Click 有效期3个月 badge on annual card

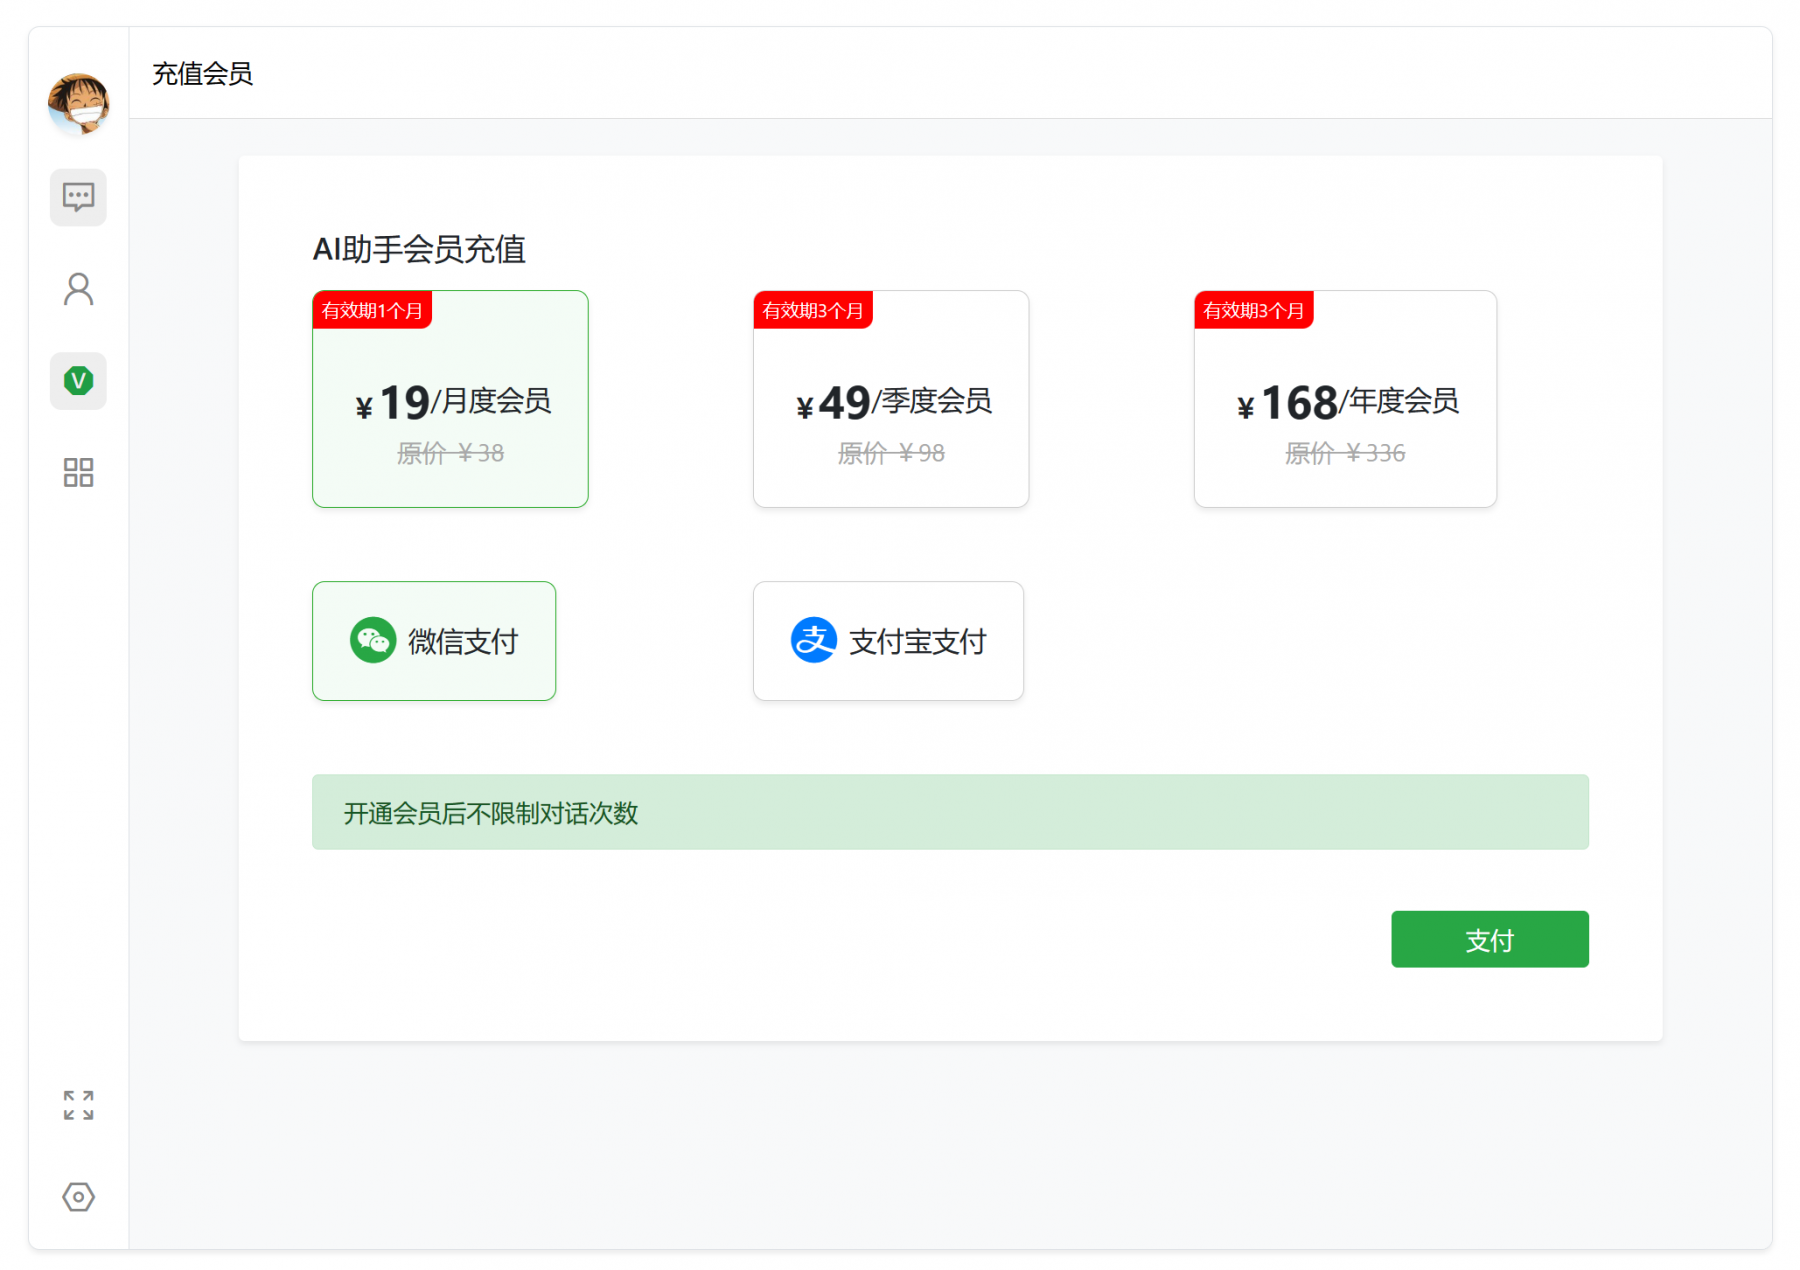pos(1254,310)
